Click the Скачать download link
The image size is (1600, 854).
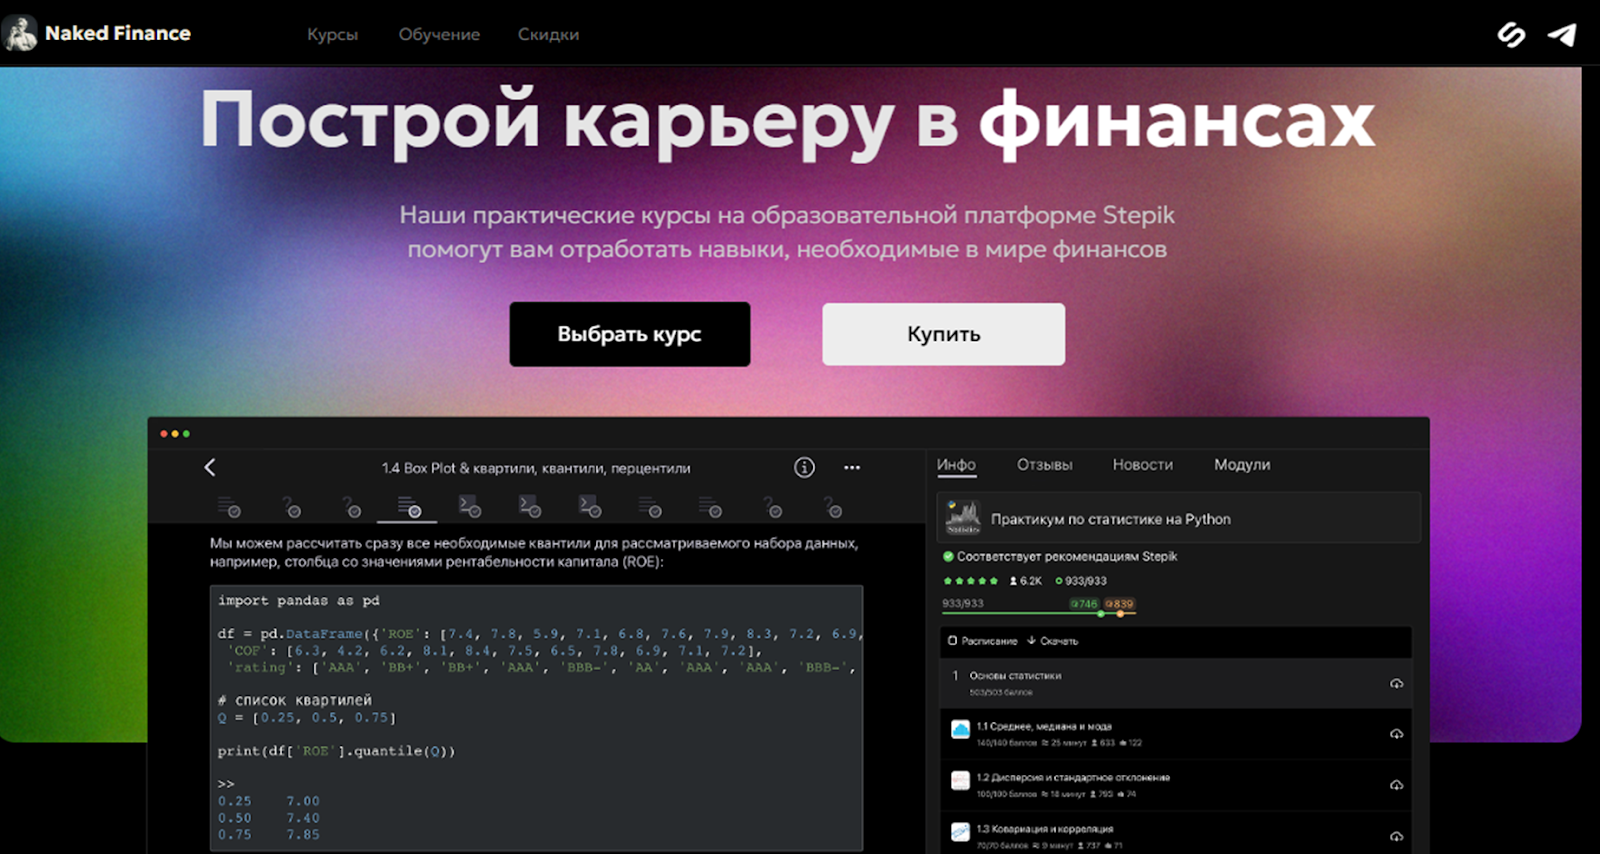(1053, 641)
